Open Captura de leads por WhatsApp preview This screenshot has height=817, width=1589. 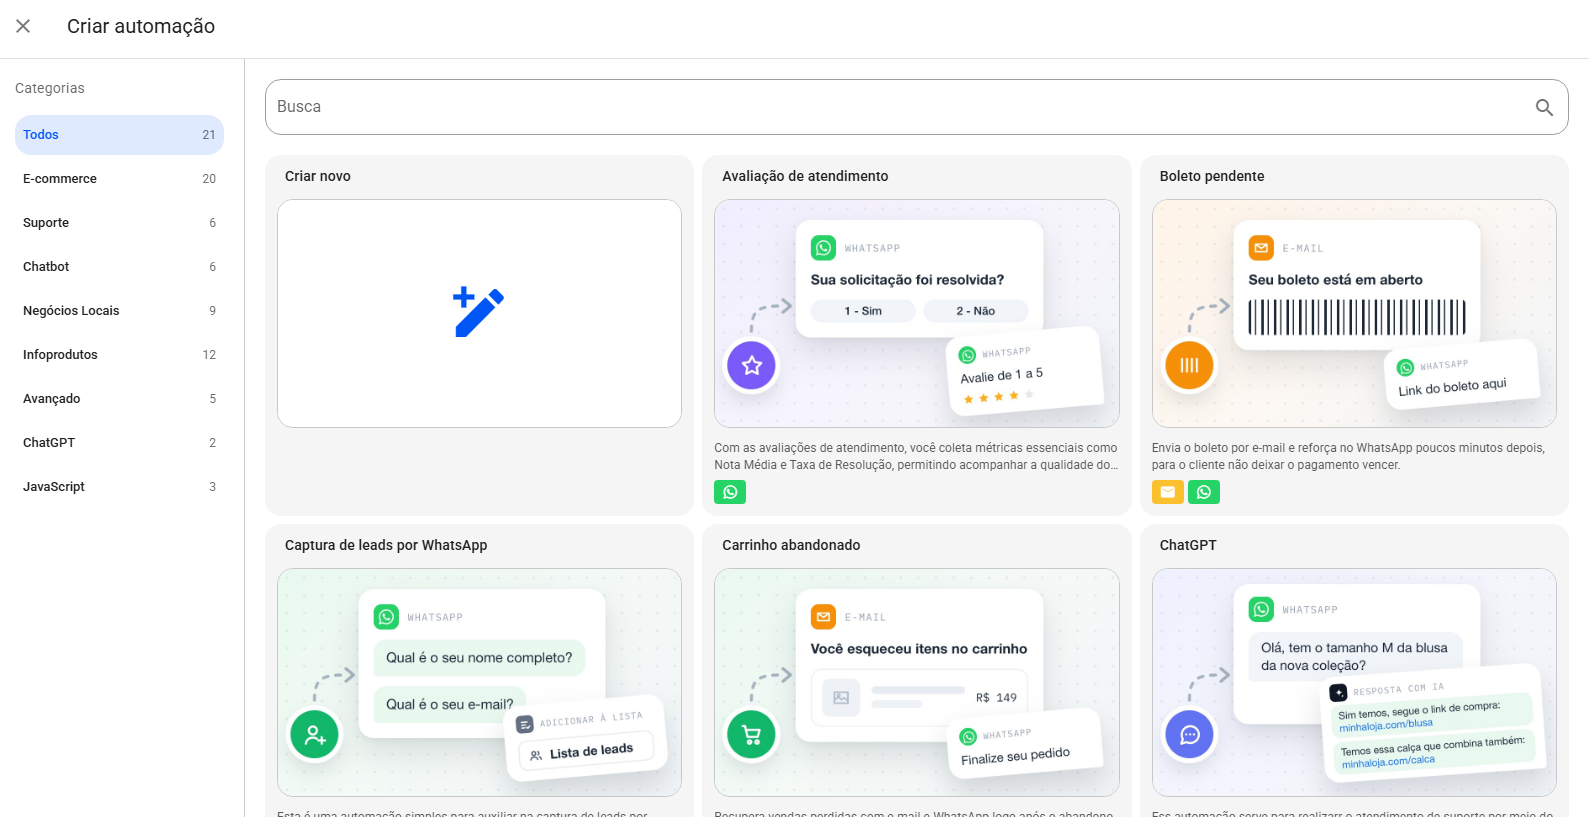coord(479,682)
